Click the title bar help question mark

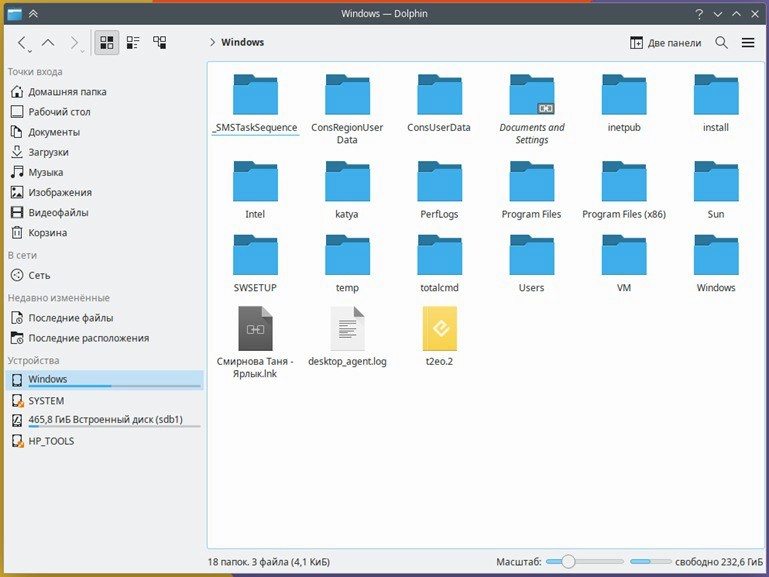(699, 14)
